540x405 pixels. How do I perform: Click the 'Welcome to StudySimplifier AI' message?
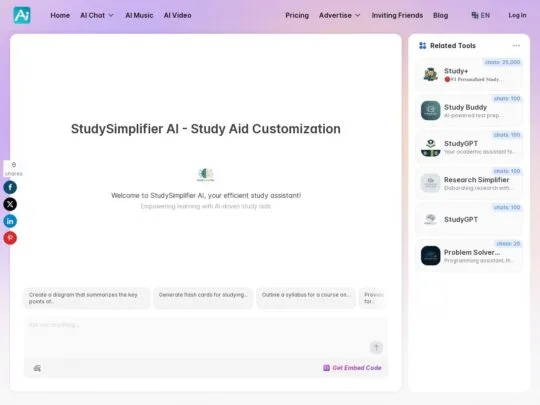[206, 195]
